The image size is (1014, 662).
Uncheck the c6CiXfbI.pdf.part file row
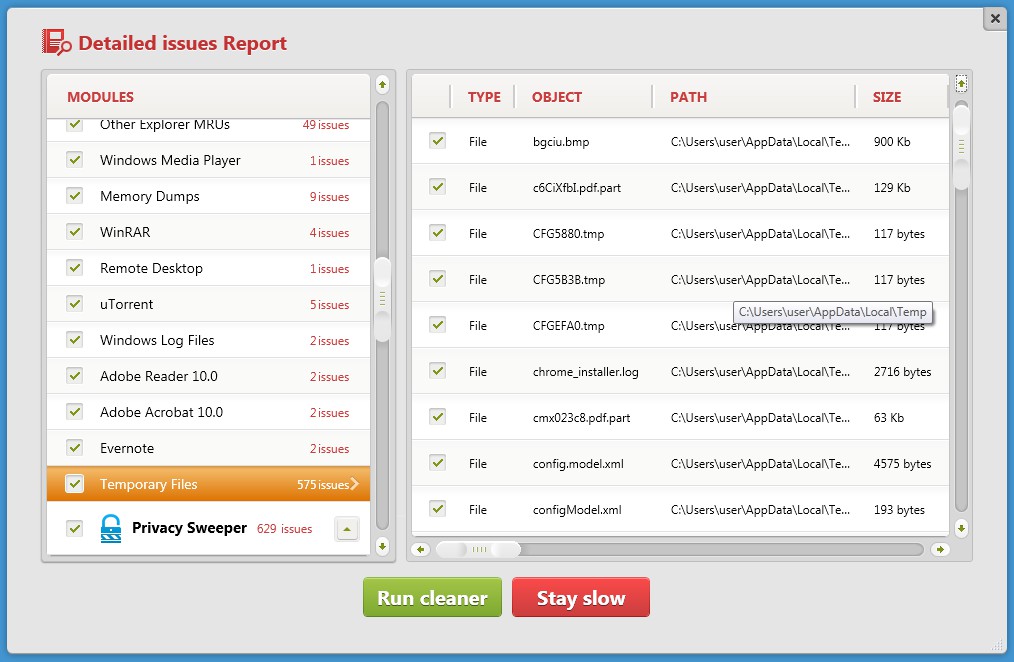[438, 187]
